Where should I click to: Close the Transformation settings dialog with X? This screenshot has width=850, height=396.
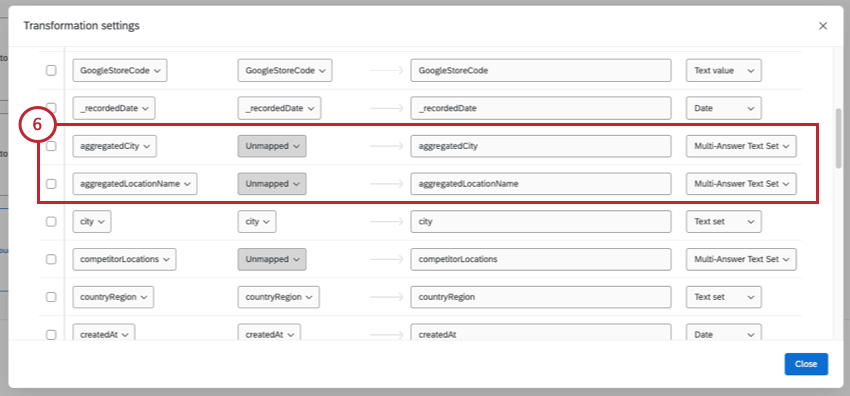tap(823, 26)
